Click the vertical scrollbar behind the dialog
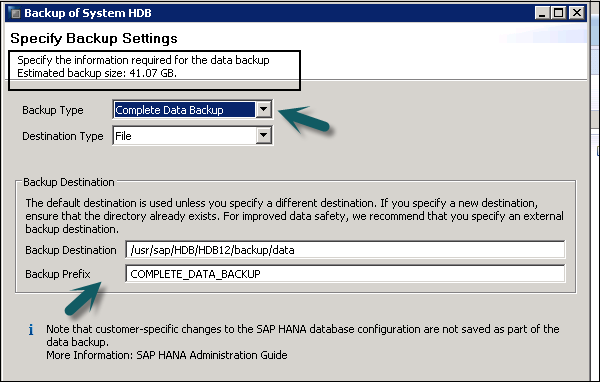The height and width of the screenshot is (382, 600). 595,191
